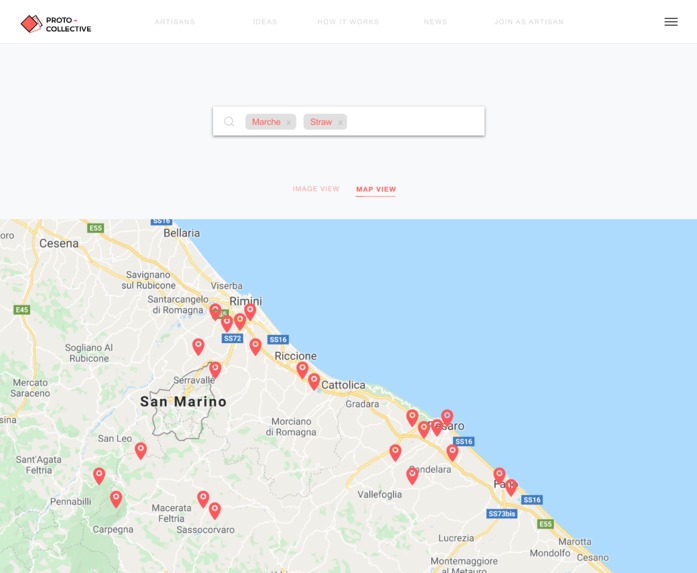Open the Ideas menu item
Viewport: 697px width, 573px height.
point(265,22)
